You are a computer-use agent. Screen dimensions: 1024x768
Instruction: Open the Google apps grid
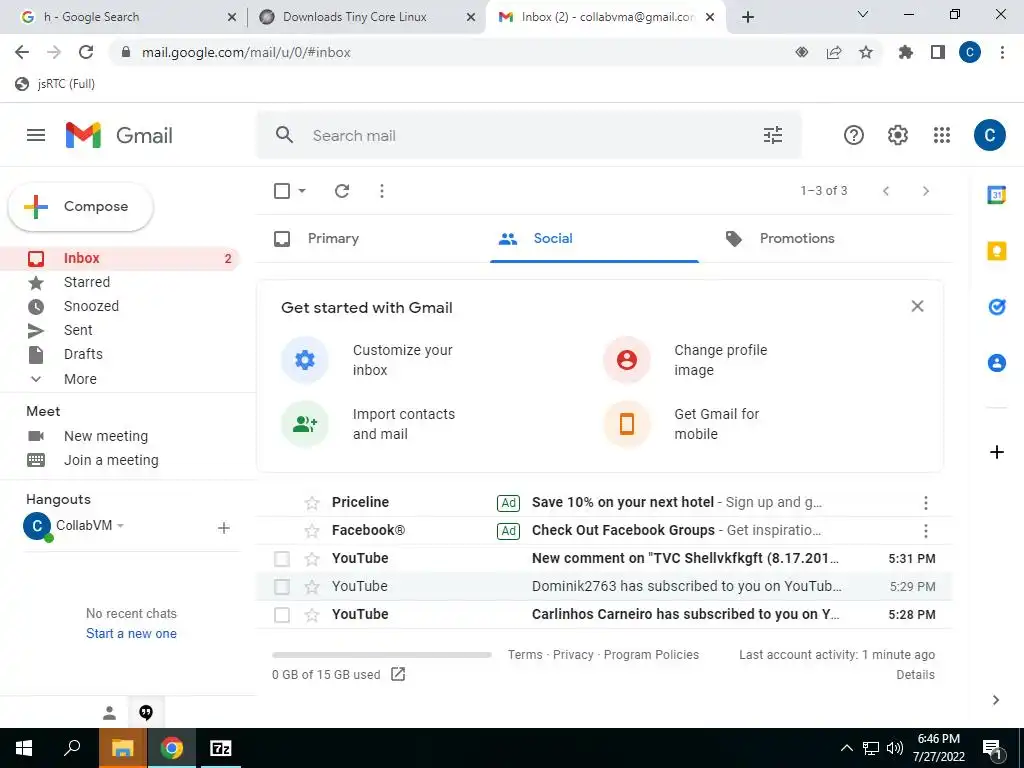tap(942, 135)
